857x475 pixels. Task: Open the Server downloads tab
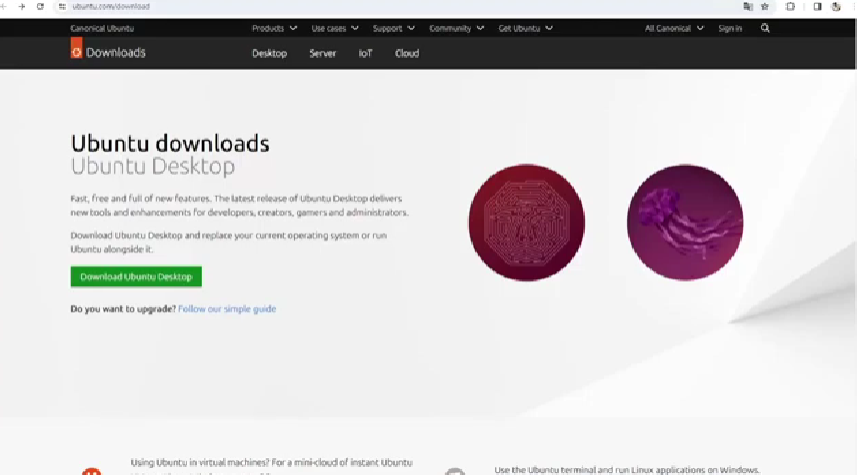[x=322, y=53]
